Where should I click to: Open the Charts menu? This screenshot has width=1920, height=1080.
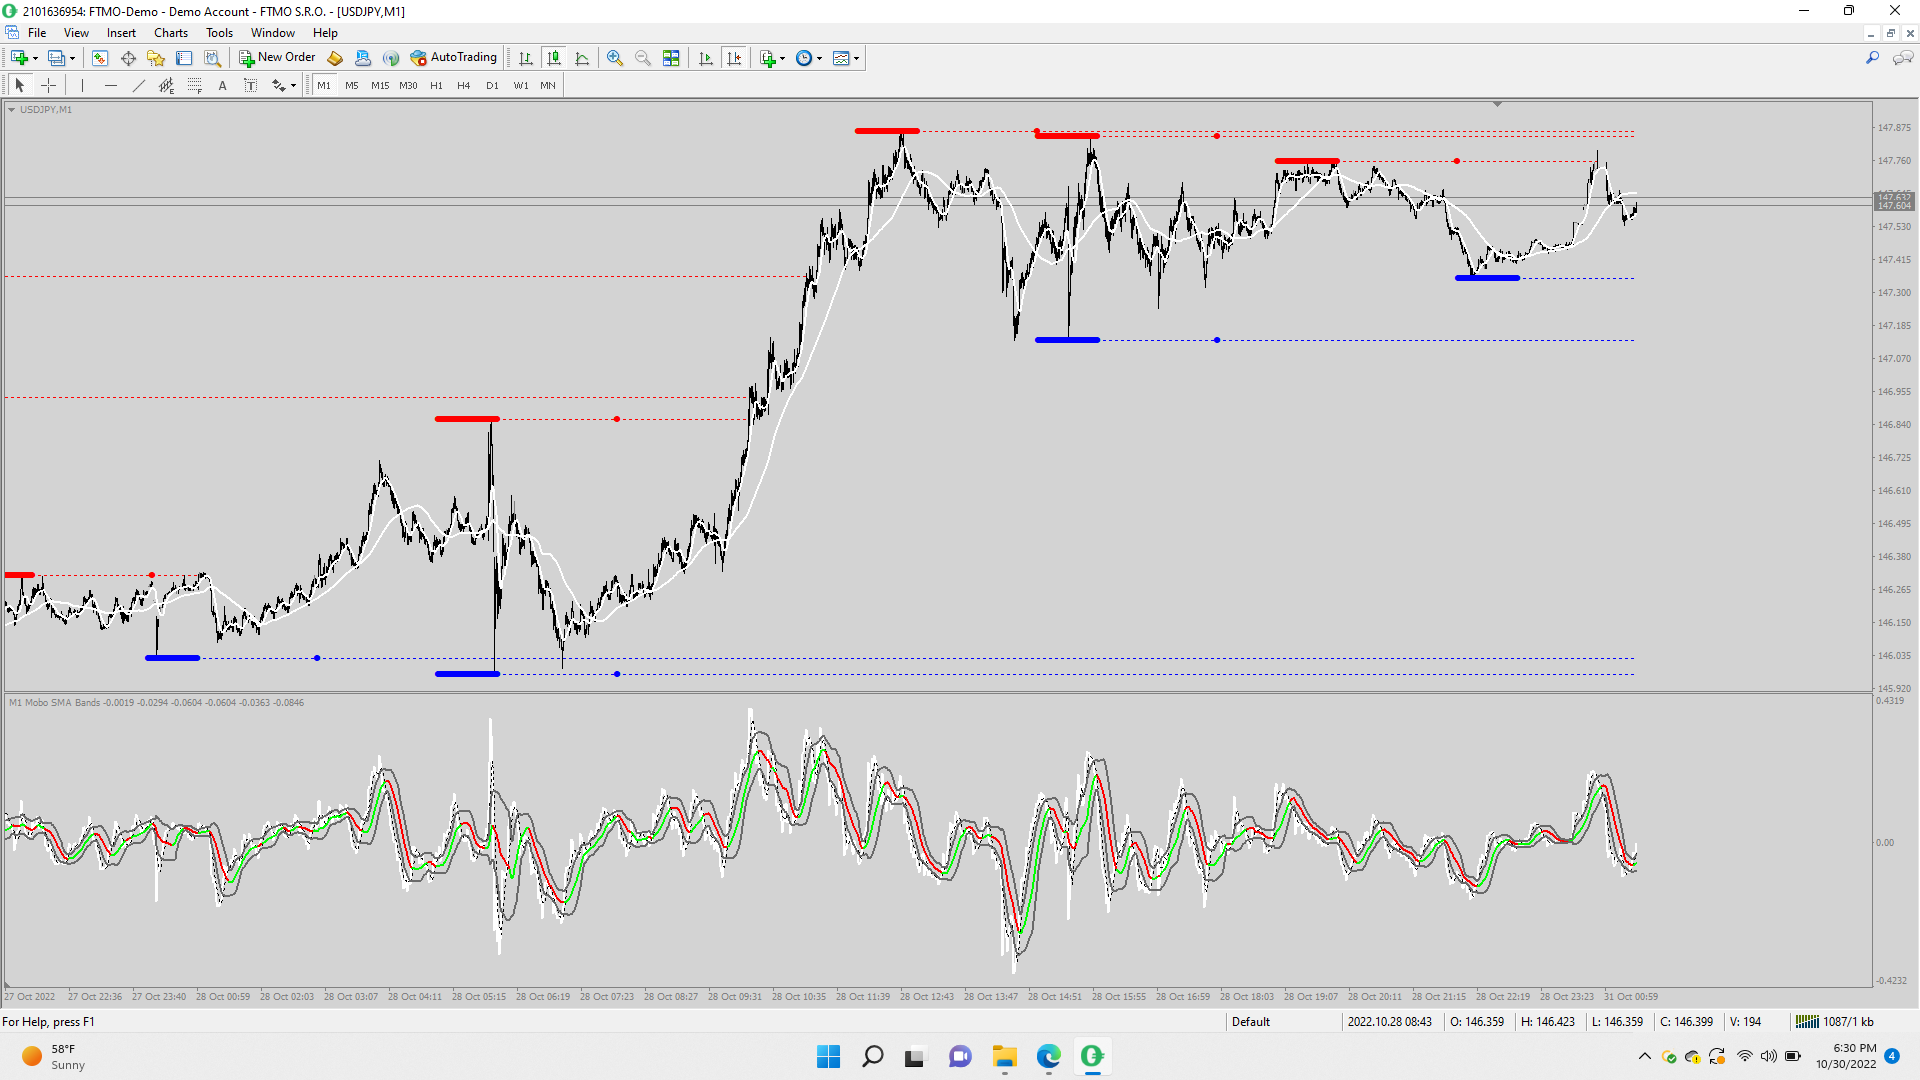tap(171, 33)
